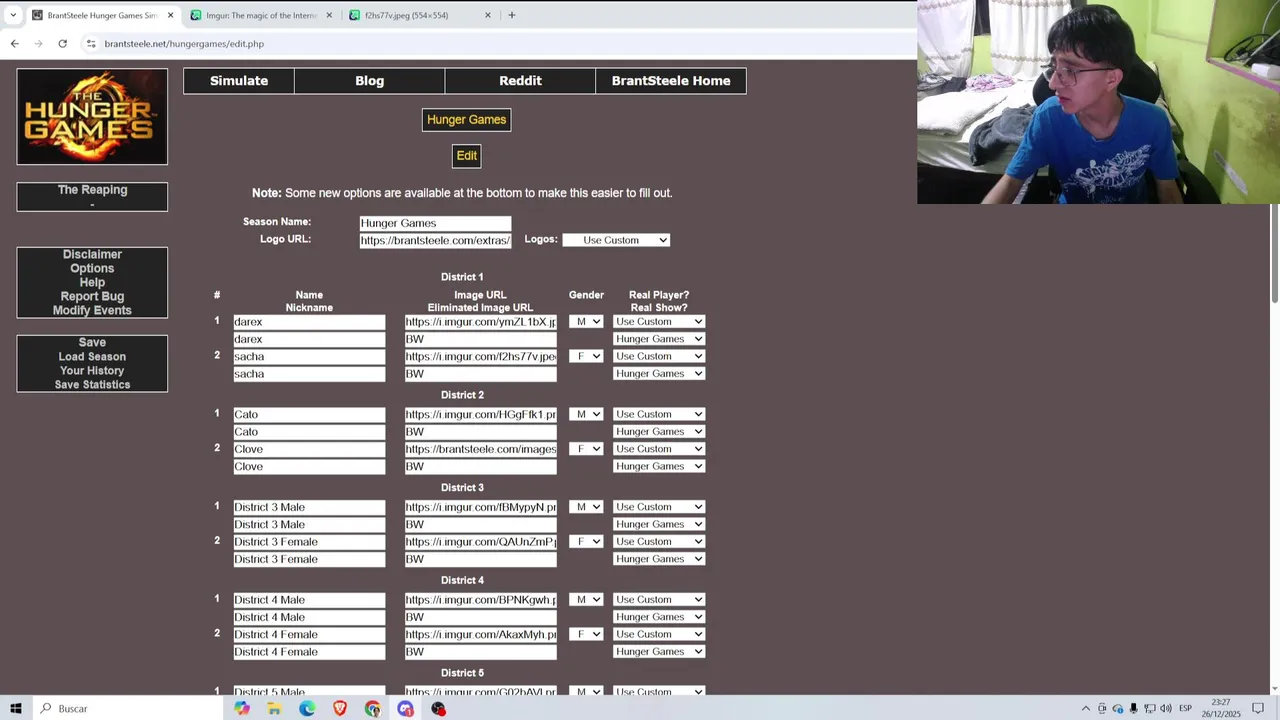Go to BrantSteele Home
Screen dimensions: 1280x720
point(671,81)
